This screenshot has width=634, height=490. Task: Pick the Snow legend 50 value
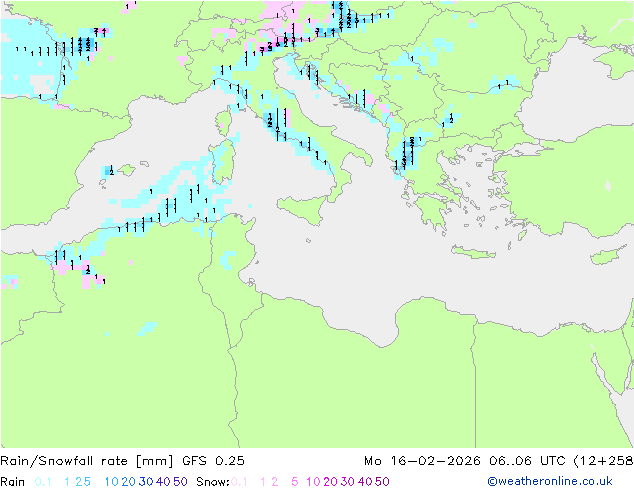point(382,482)
